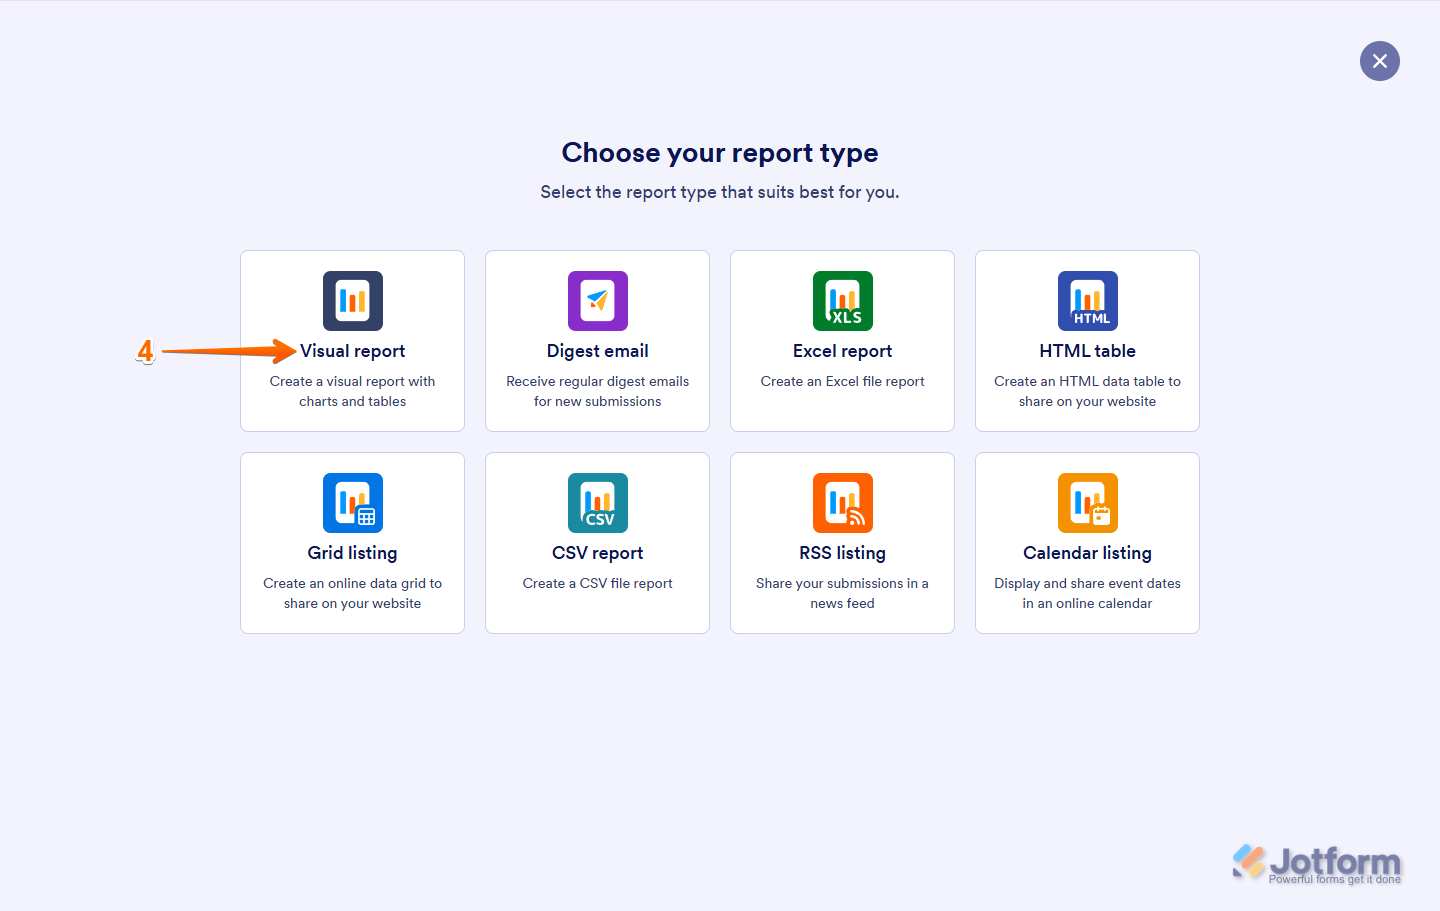Click the Jotform logo
Image resolution: width=1440 pixels, height=911 pixels.
tap(1316, 861)
